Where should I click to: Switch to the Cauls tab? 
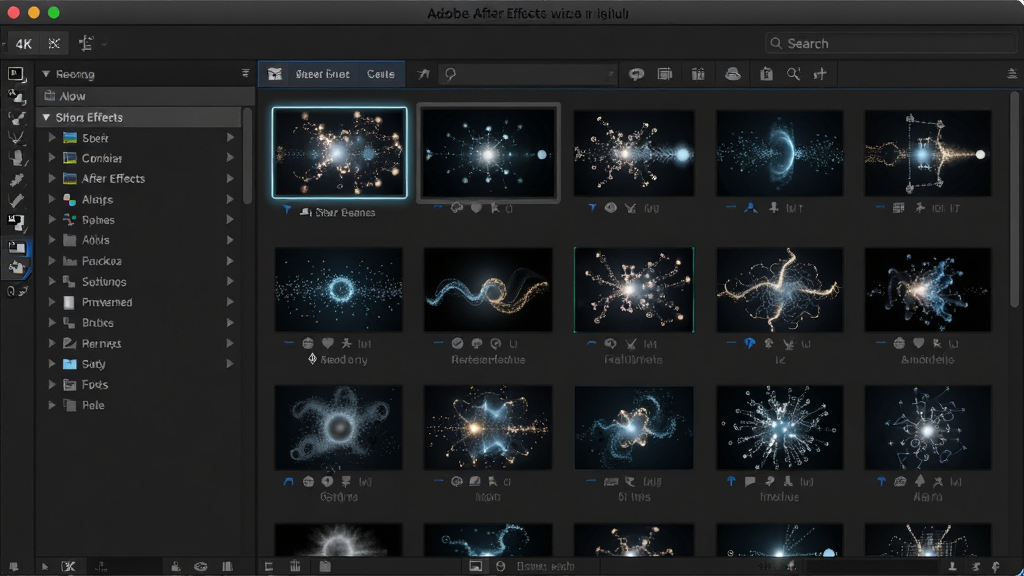tap(381, 74)
